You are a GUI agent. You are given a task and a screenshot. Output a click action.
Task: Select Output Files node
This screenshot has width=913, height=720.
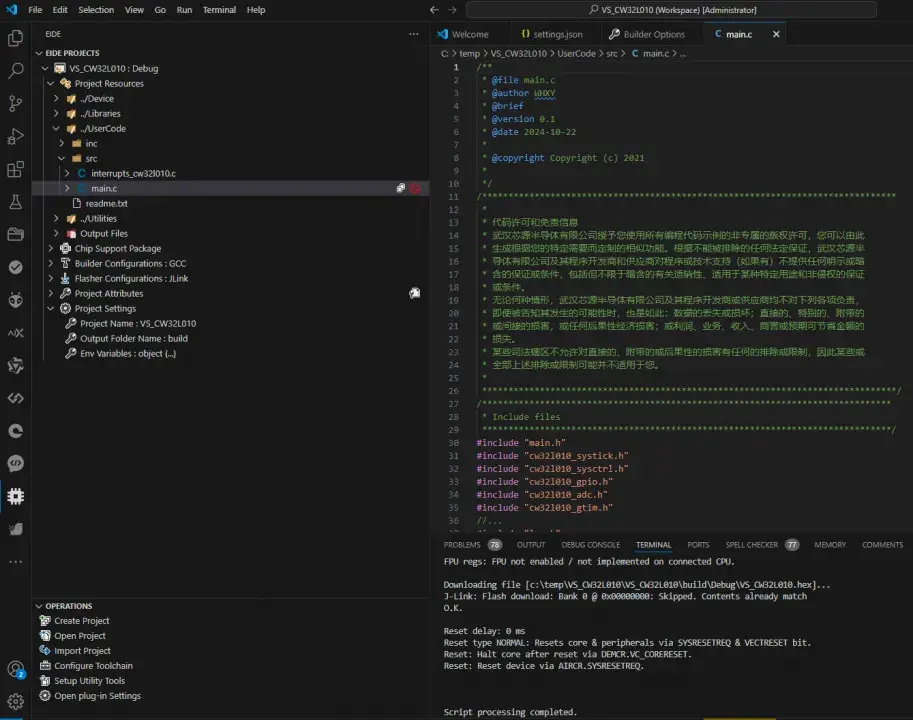[104, 233]
